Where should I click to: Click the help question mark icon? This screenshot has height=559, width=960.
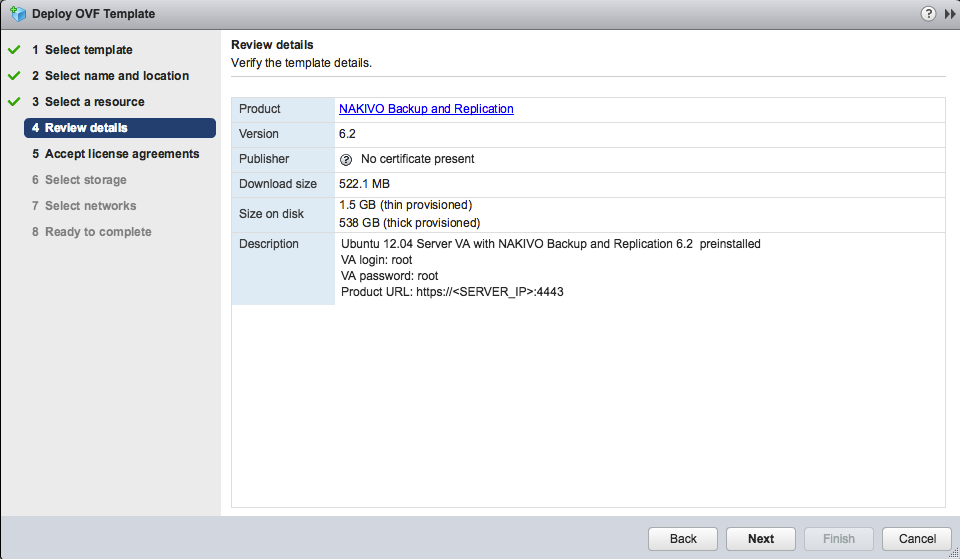click(928, 14)
